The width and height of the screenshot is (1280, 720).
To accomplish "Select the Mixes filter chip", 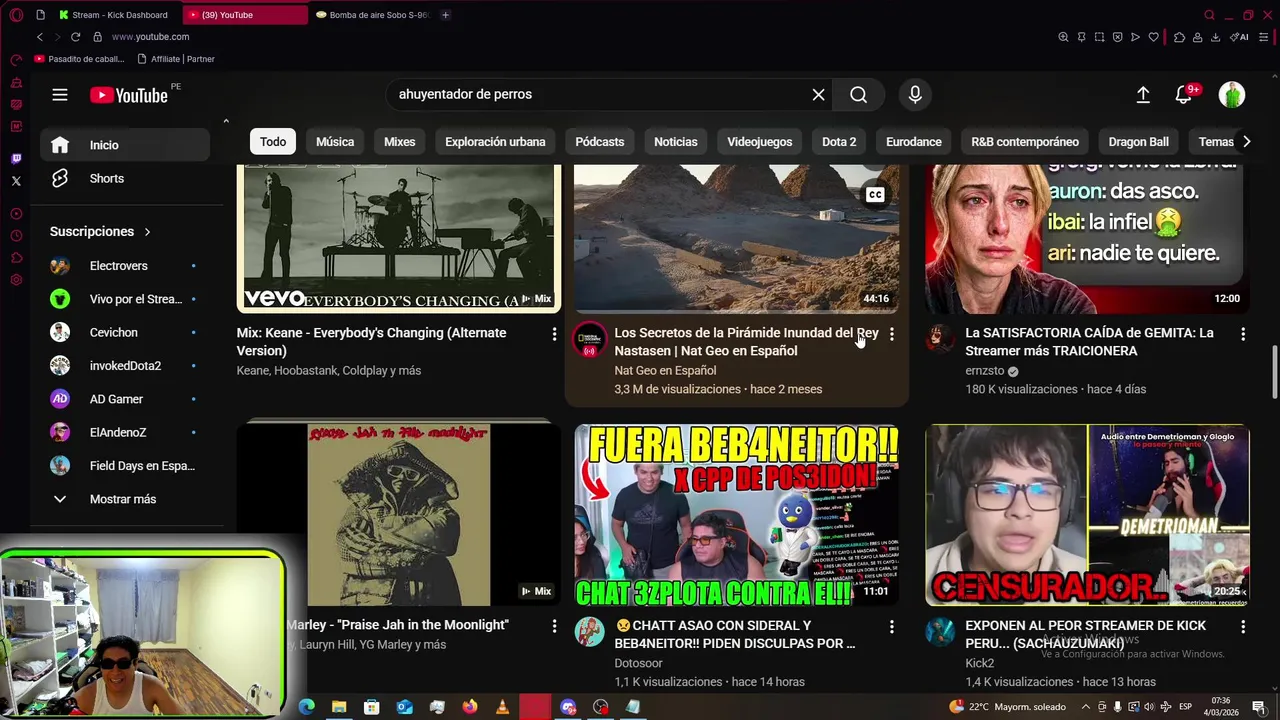I will 399,142.
